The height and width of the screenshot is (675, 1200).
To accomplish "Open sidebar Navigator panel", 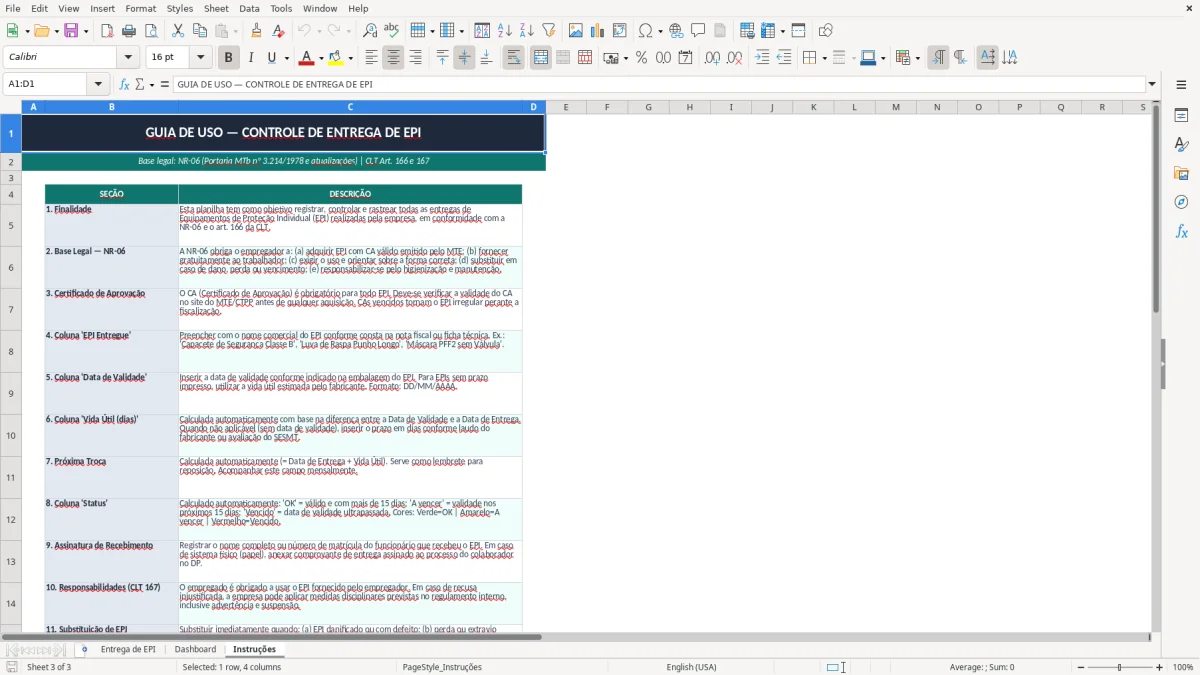I will click(x=1181, y=203).
